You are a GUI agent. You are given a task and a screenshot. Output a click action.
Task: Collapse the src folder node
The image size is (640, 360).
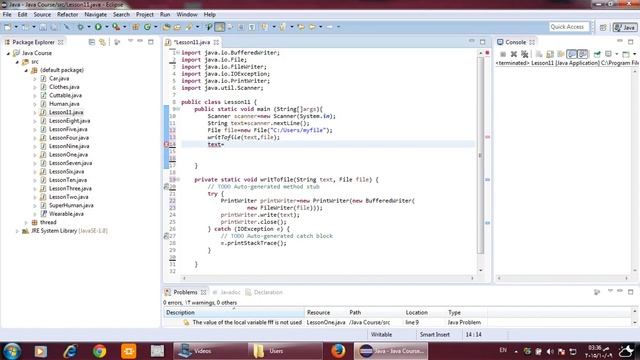point(17,62)
